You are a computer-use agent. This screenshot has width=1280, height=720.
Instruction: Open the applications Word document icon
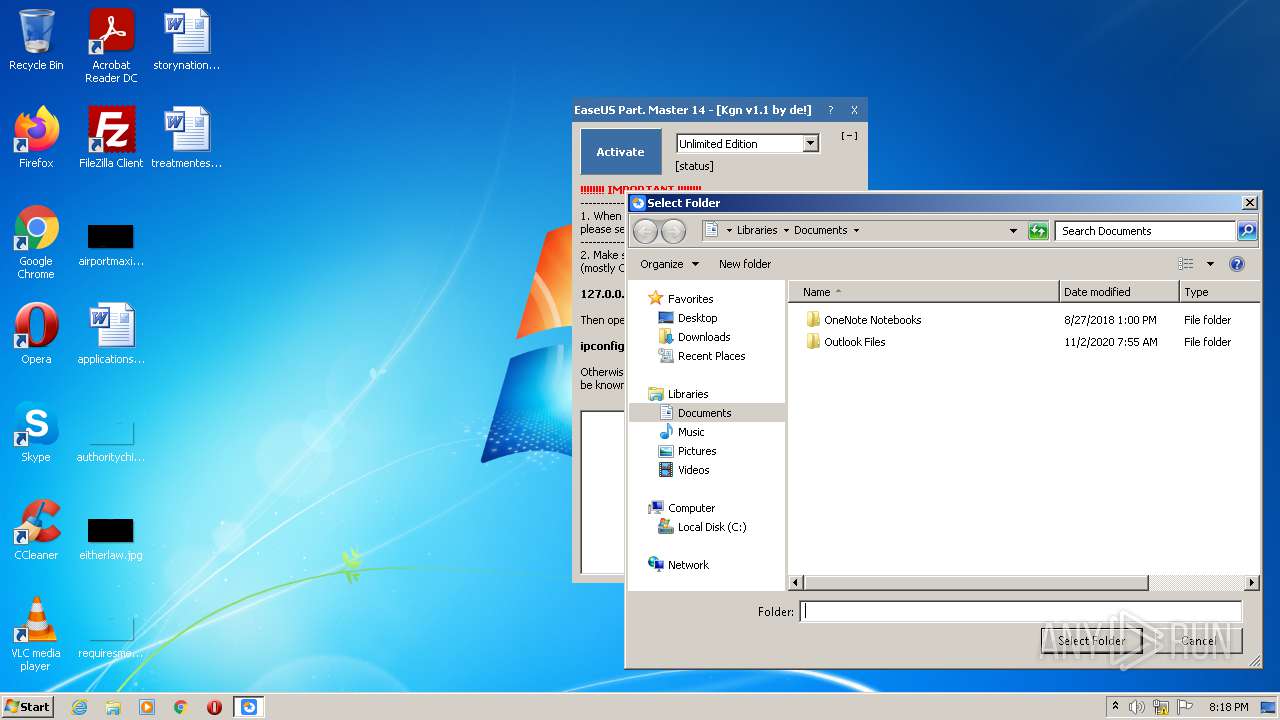point(111,334)
